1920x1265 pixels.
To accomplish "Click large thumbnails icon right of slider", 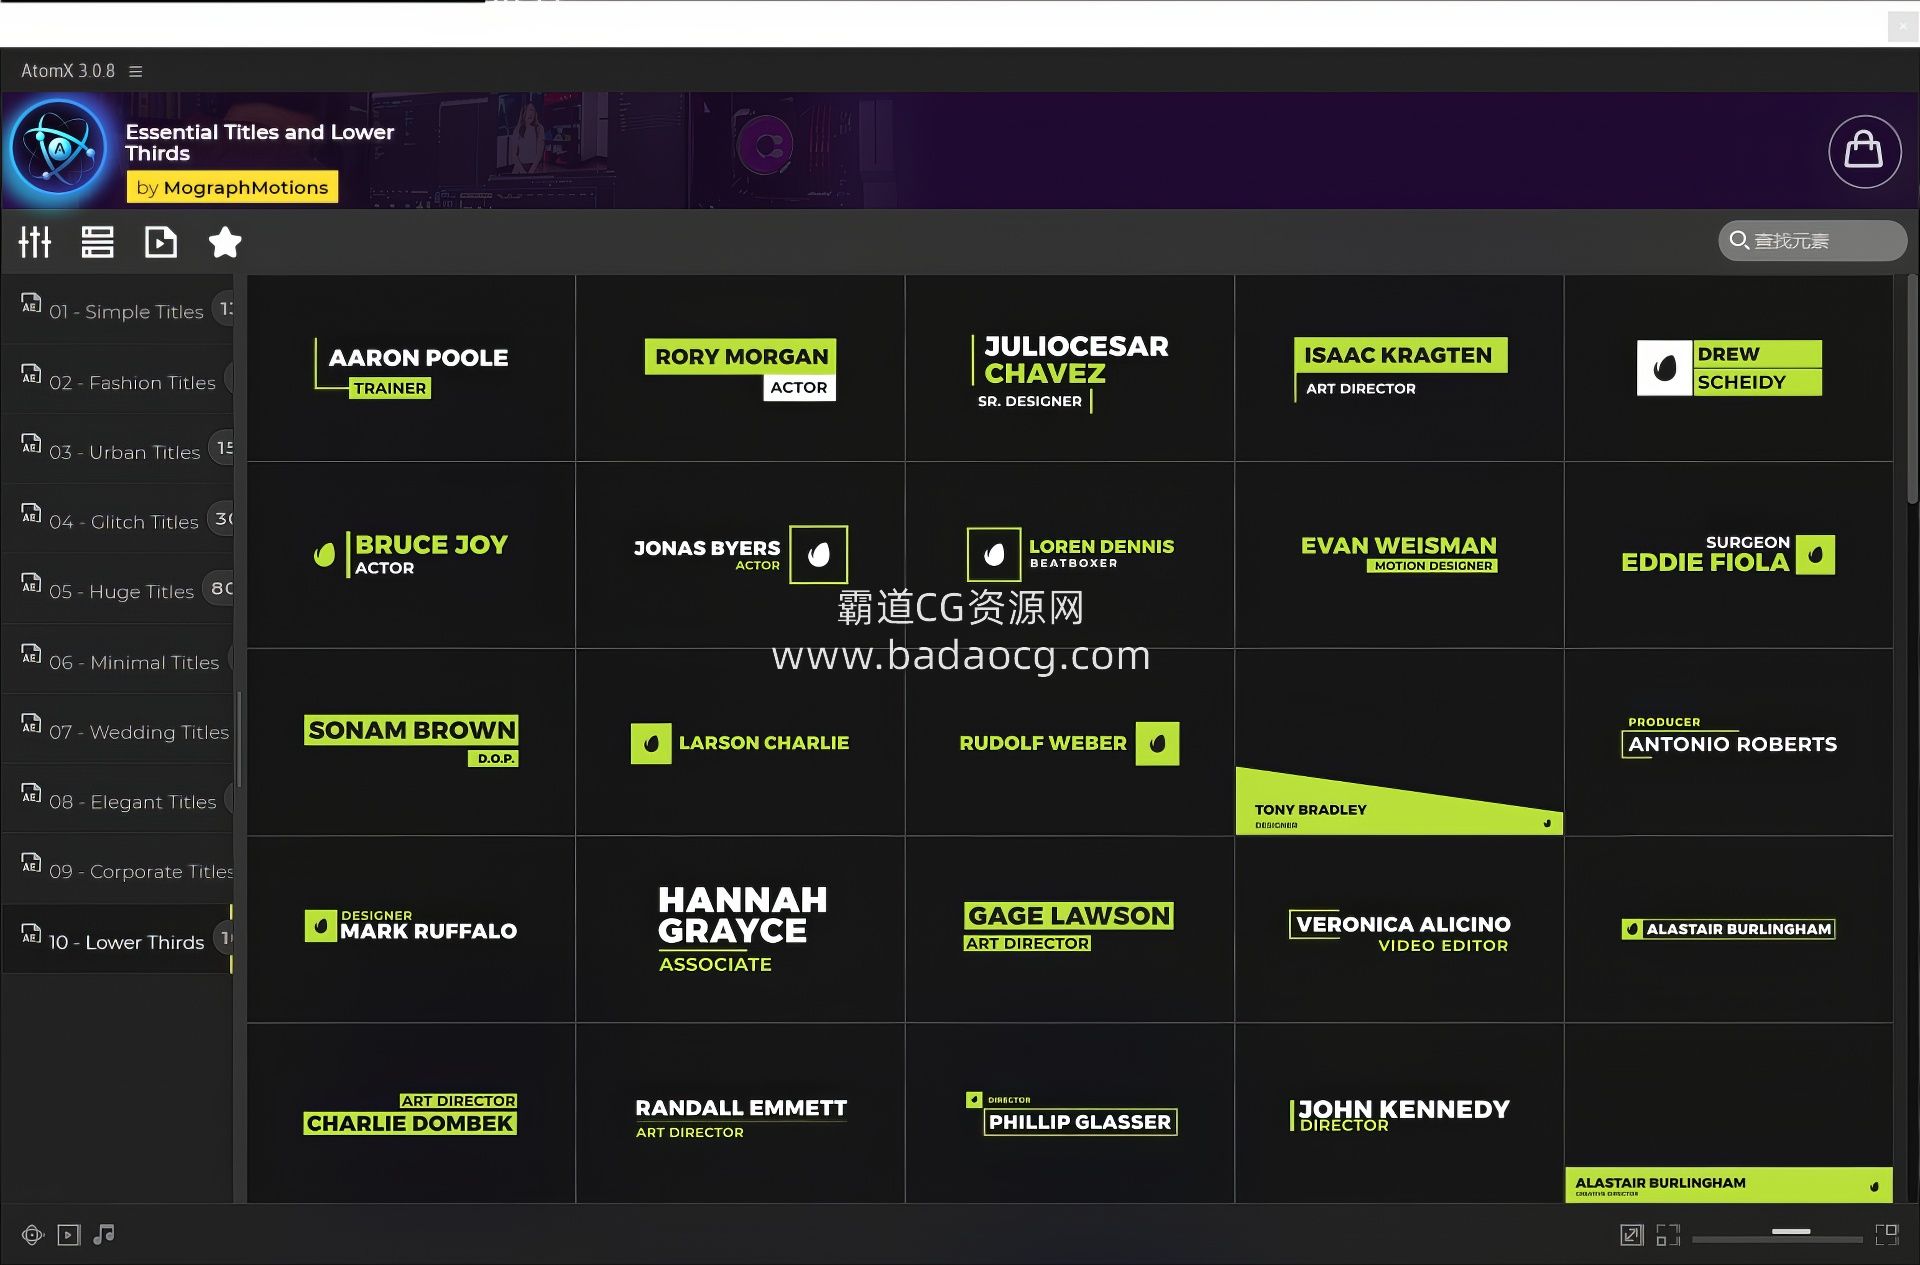I will coord(1887,1235).
